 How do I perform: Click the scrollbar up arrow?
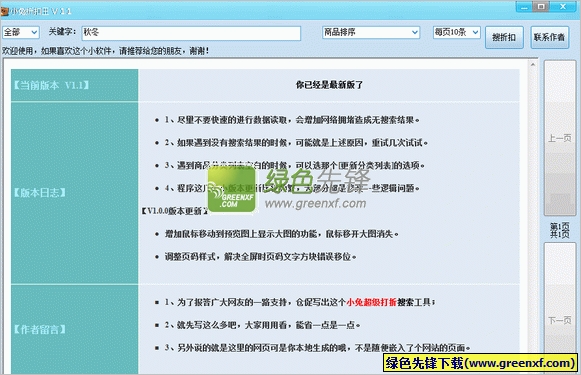[x=533, y=65]
